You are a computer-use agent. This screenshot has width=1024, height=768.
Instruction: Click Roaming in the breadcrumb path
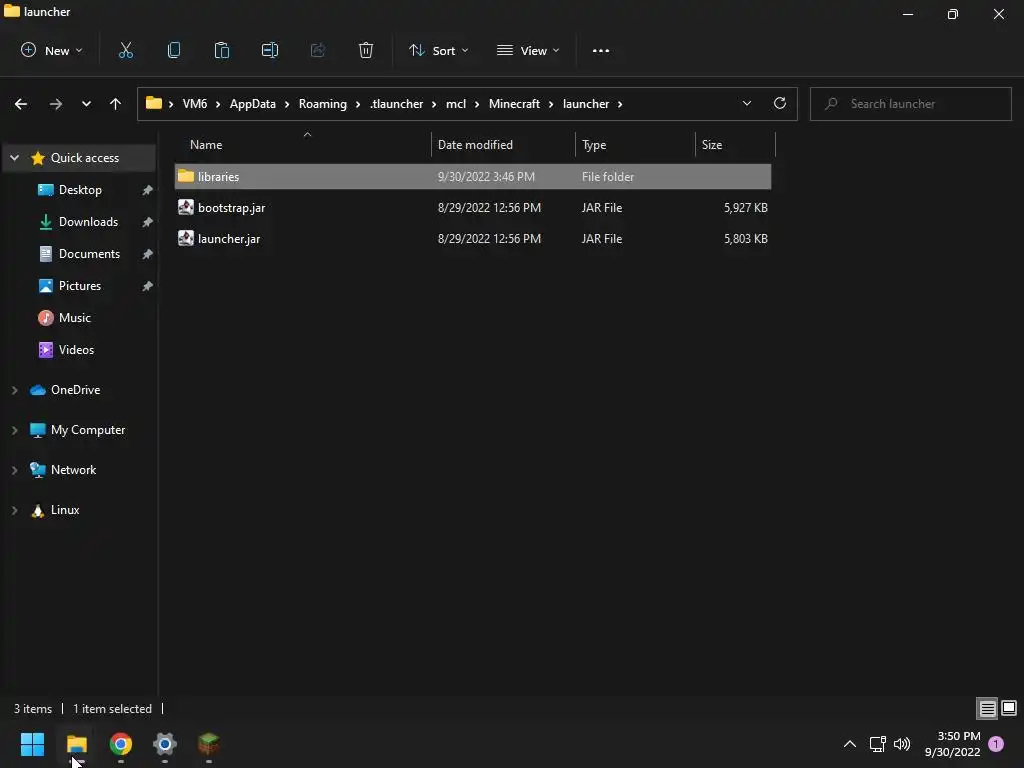(323, 104)
